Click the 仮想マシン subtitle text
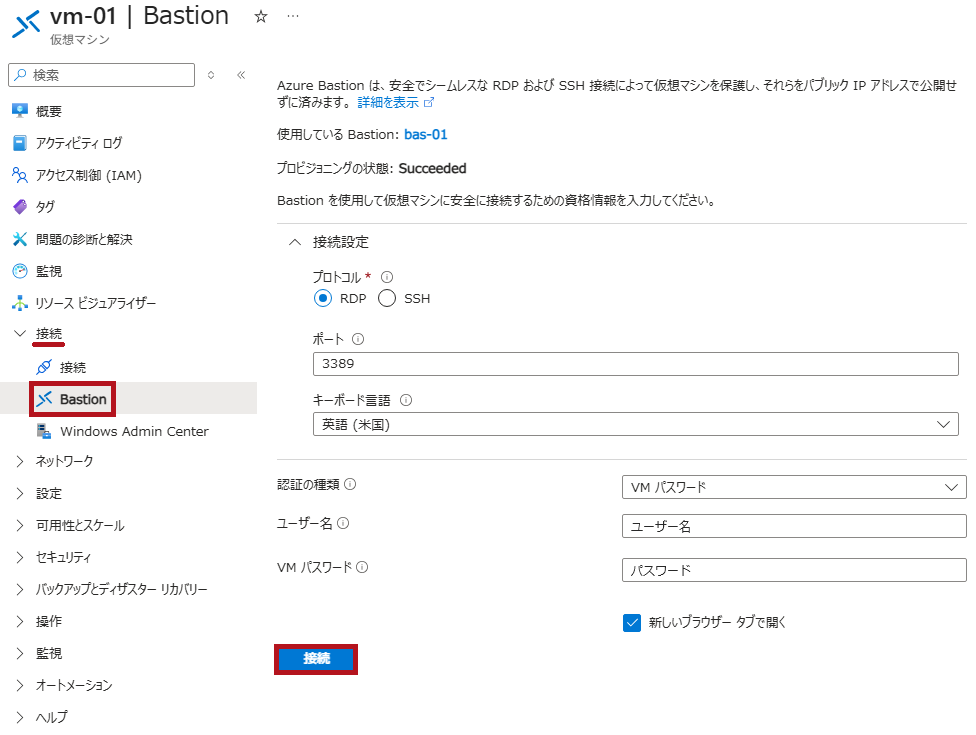The image size is (976, 735). [80, 39]
